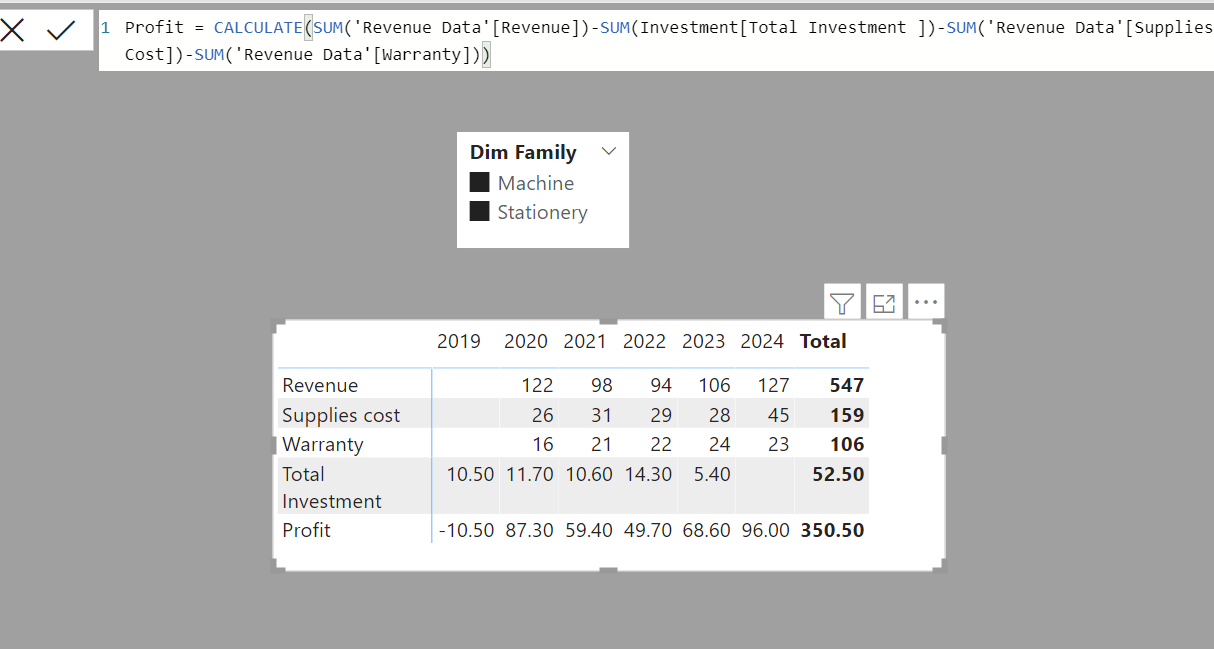Click the Profit total value 350.50

tap(832, 530)
